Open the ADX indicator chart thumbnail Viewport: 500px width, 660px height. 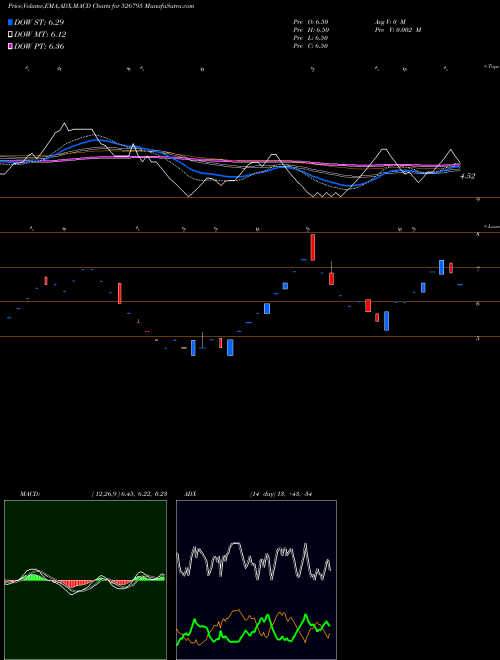(256, 580)
